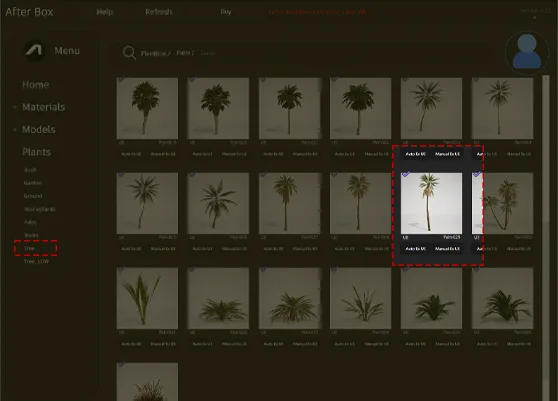Open the partly visible thumbnail in bottom row
The image size is (558, 401).
147,382
